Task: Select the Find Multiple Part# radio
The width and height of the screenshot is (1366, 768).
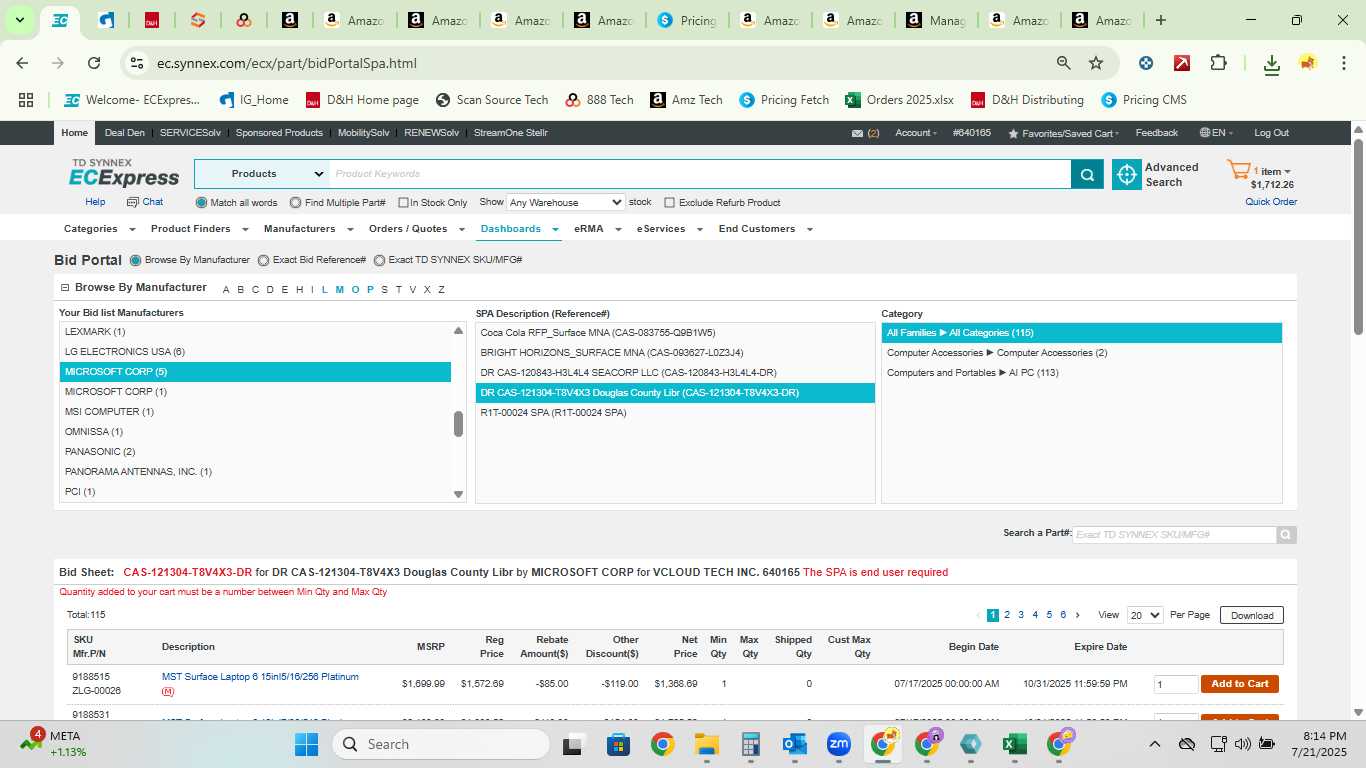Action: [295, 203]
